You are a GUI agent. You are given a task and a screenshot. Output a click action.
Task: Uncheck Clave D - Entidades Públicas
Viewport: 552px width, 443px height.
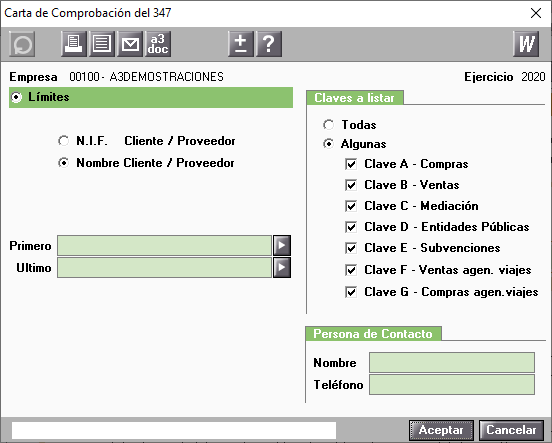click(351, 227)
